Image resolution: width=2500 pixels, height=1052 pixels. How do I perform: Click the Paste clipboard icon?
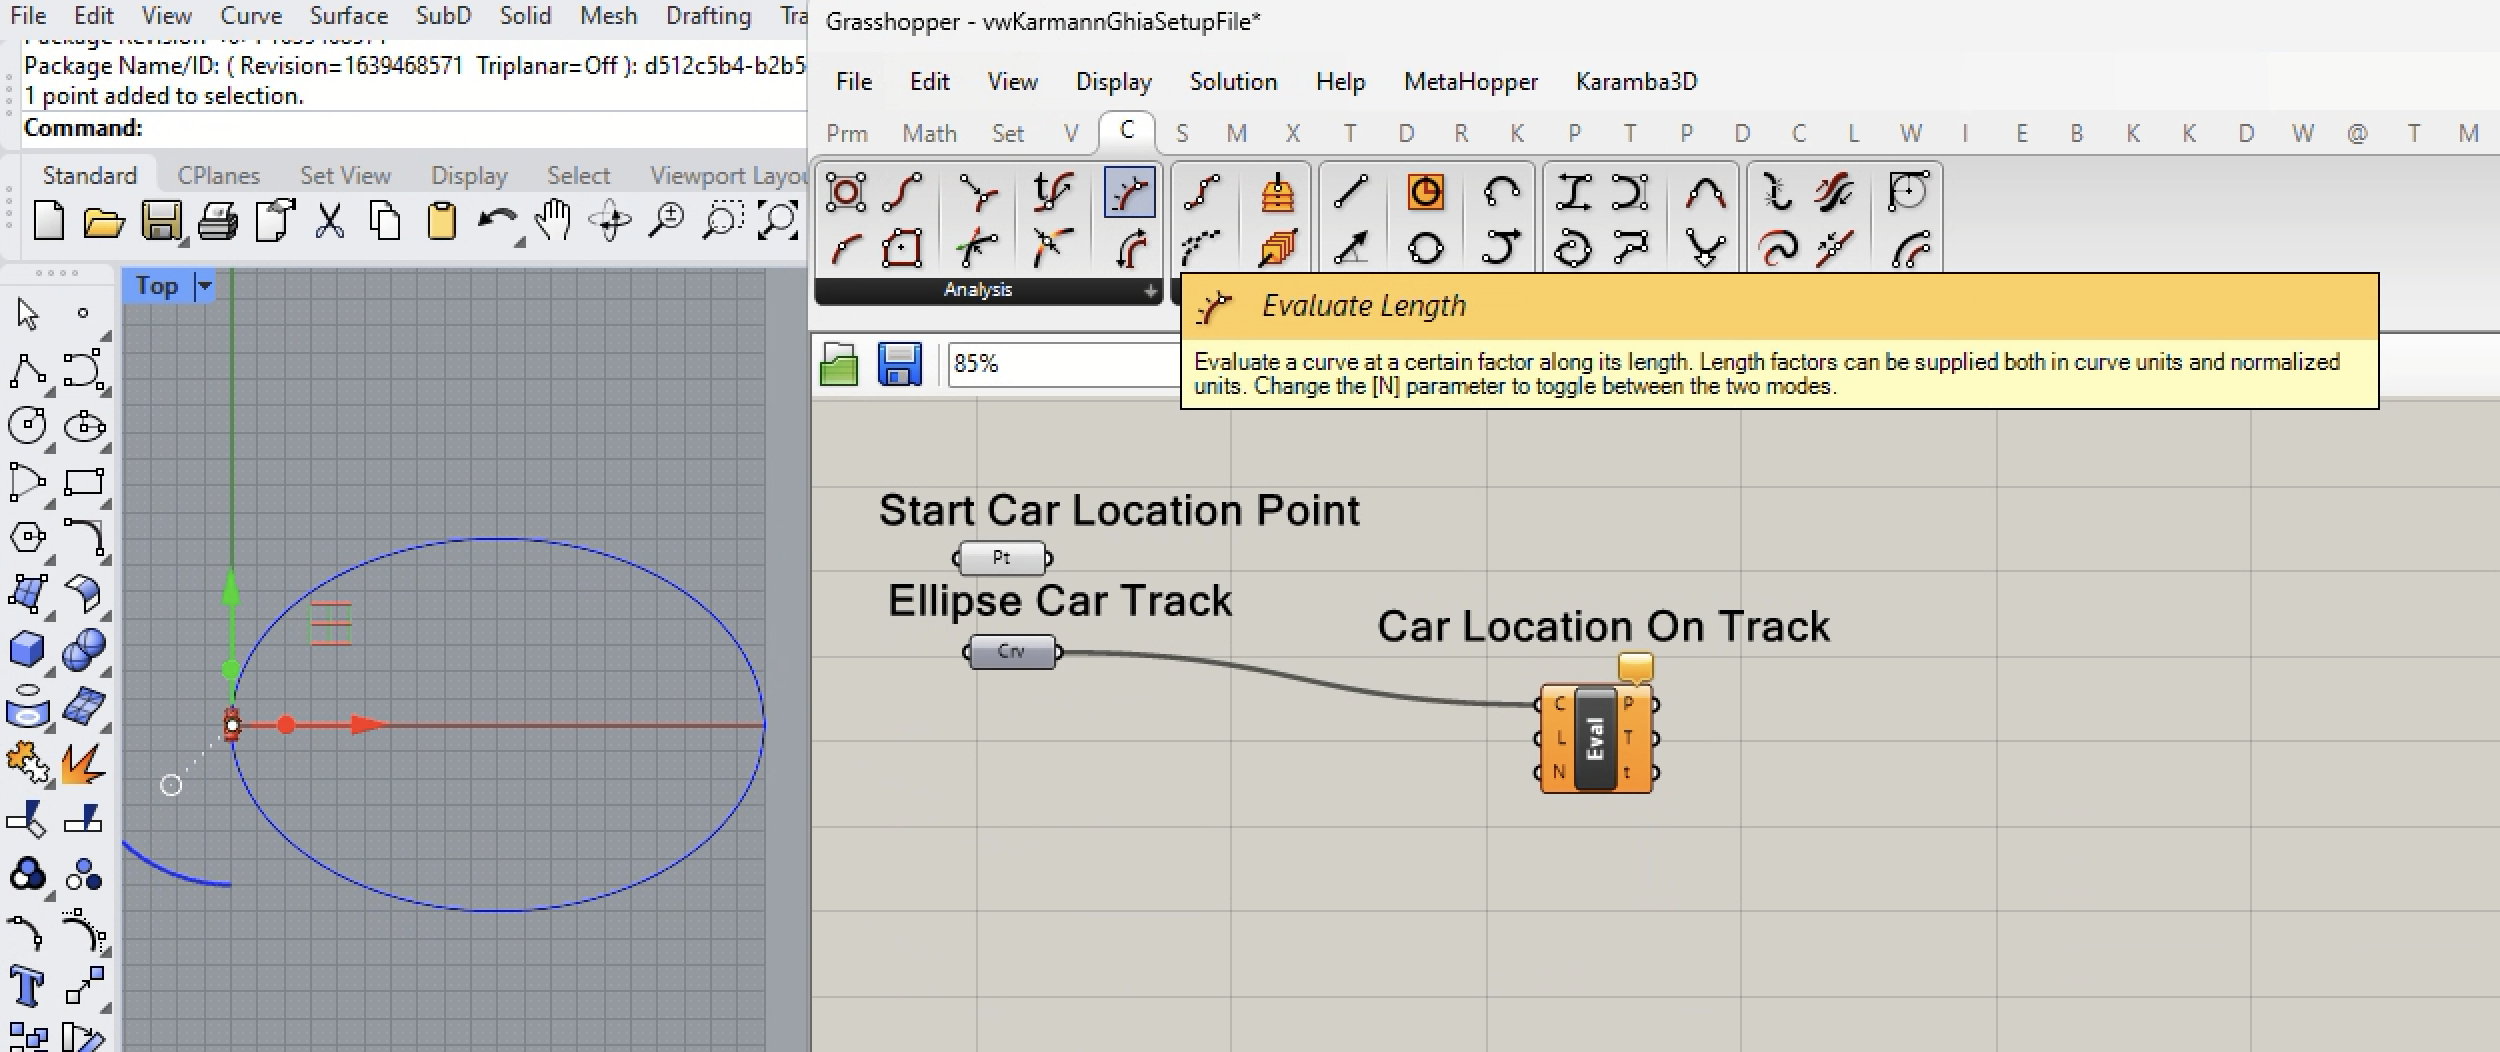441,221
